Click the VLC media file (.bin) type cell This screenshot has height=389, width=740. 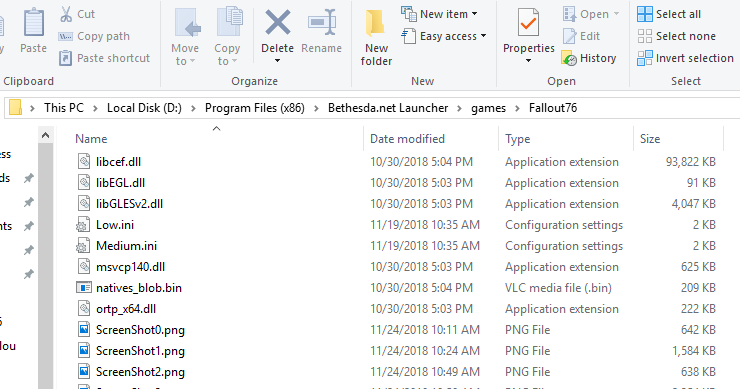558,288
